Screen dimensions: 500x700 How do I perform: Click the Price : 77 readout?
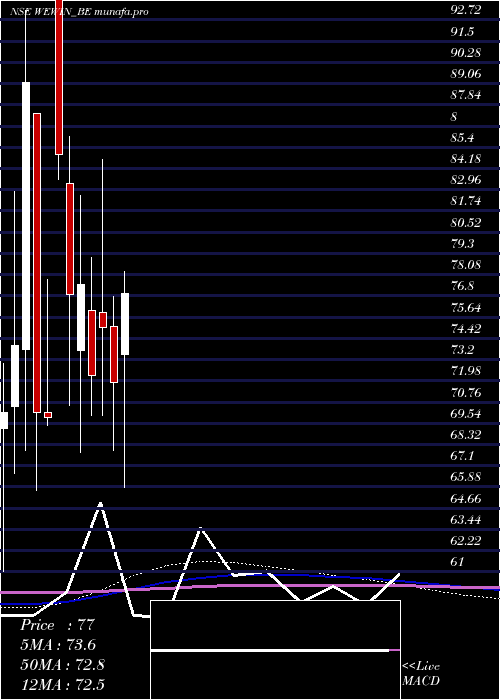pyautogui.click(x=57, y=625)
